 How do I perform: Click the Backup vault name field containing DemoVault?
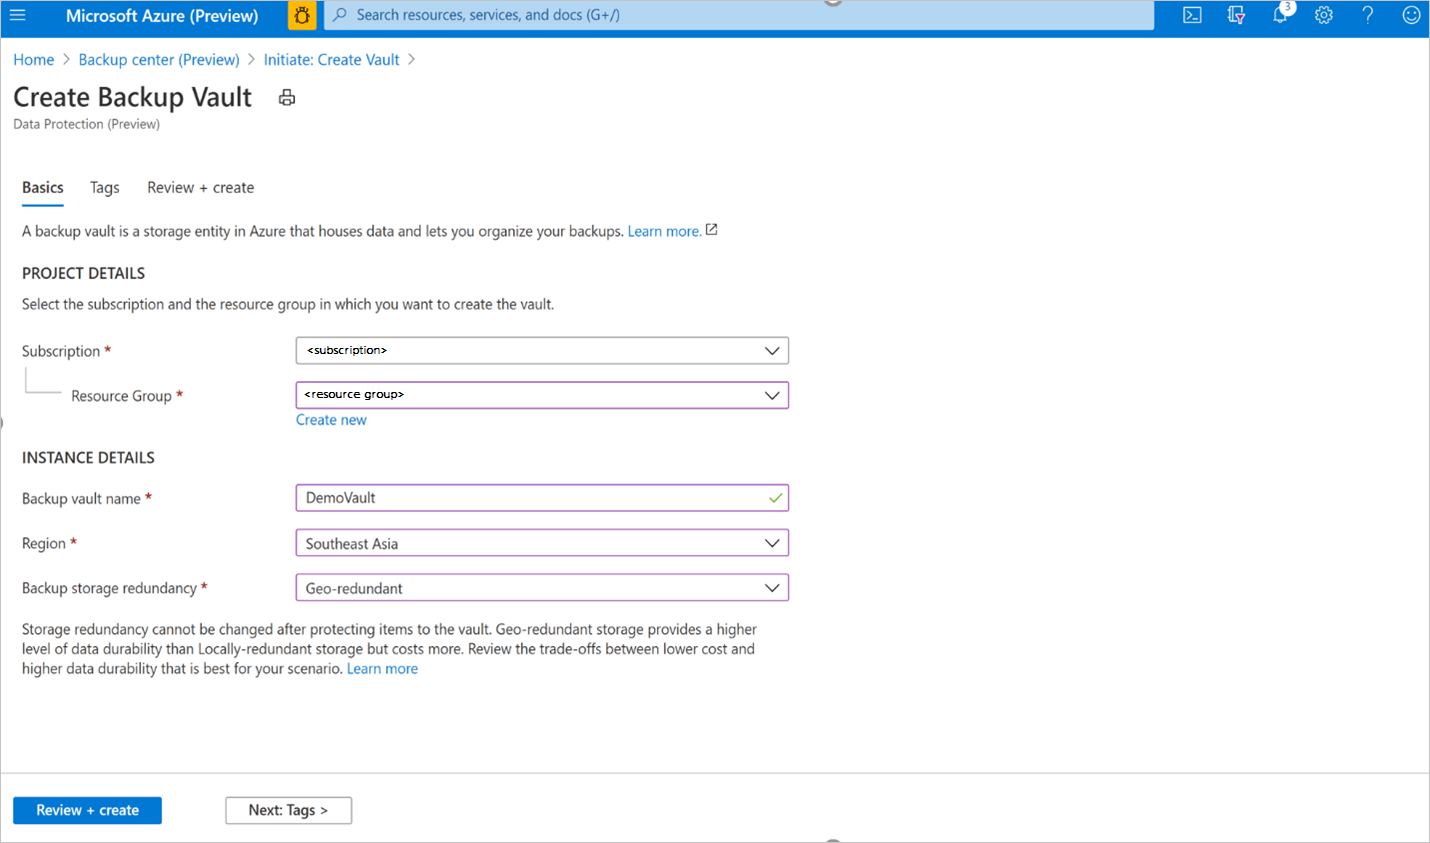click(542, 497)
